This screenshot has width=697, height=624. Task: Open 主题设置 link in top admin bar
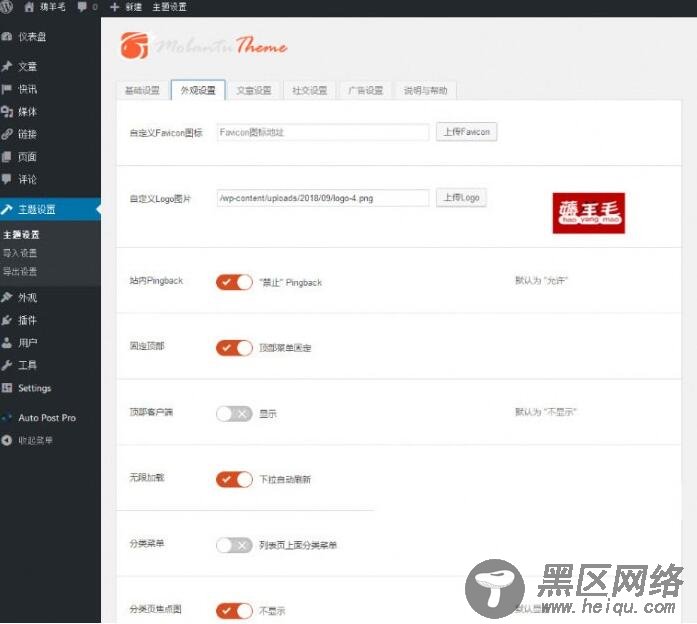pos(169,7)
